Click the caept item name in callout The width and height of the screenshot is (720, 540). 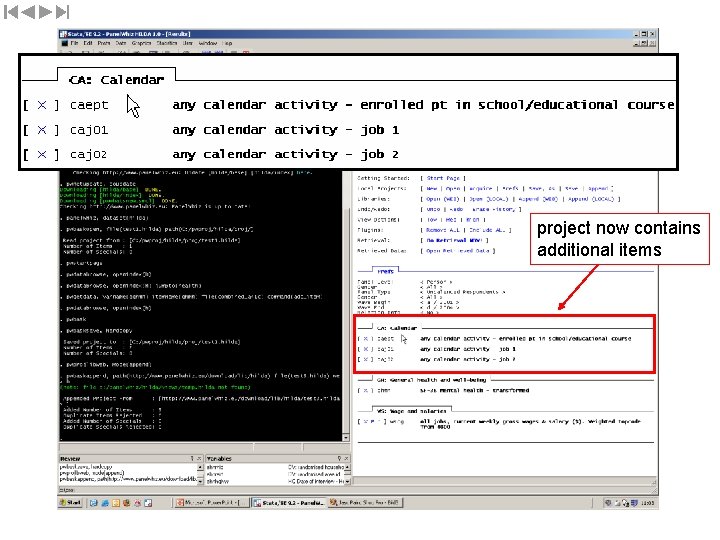point(89,105)
